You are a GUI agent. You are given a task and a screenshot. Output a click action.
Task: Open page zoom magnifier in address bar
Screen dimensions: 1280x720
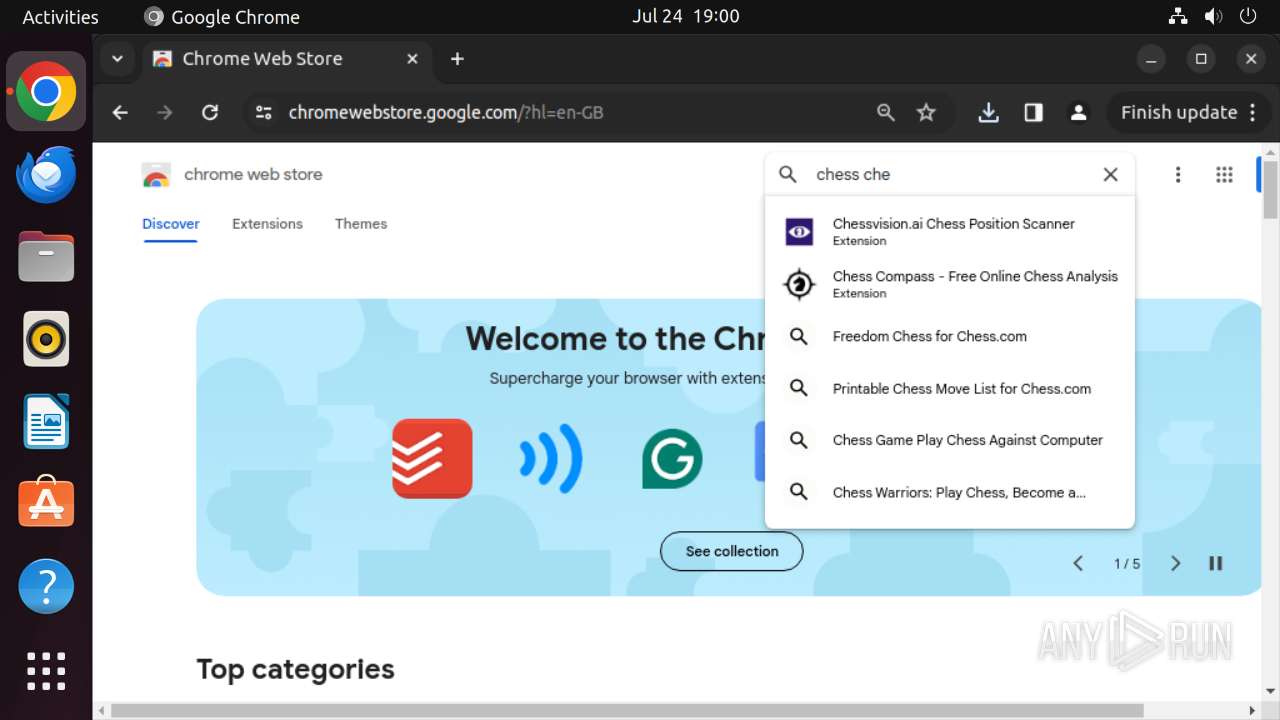point(886,113)
